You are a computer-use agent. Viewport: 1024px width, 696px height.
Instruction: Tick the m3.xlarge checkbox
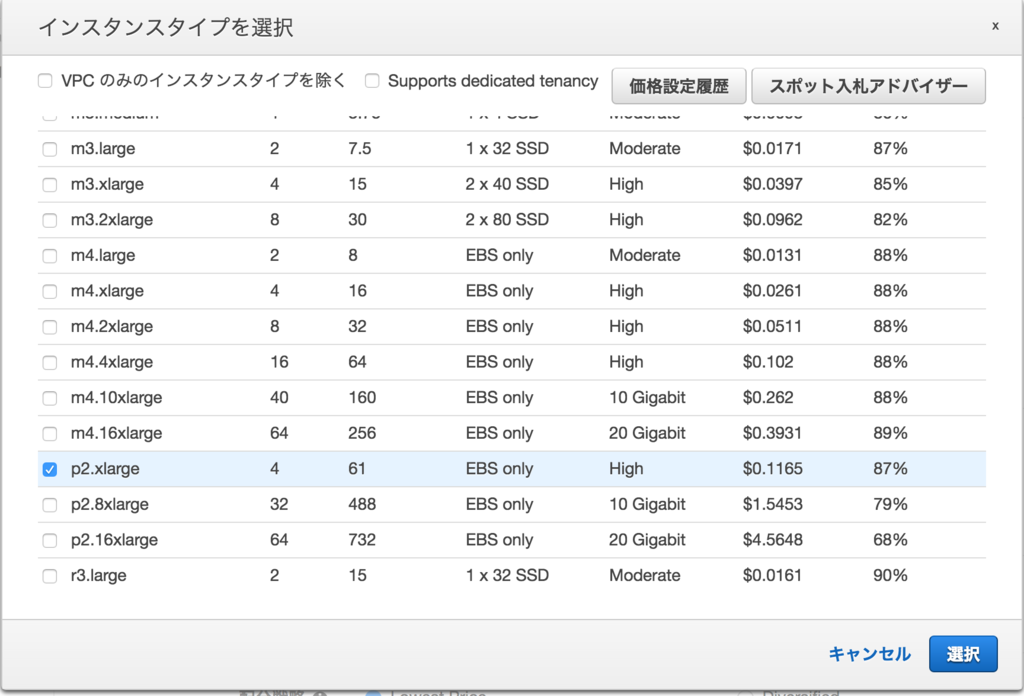(x=50, y=185)
